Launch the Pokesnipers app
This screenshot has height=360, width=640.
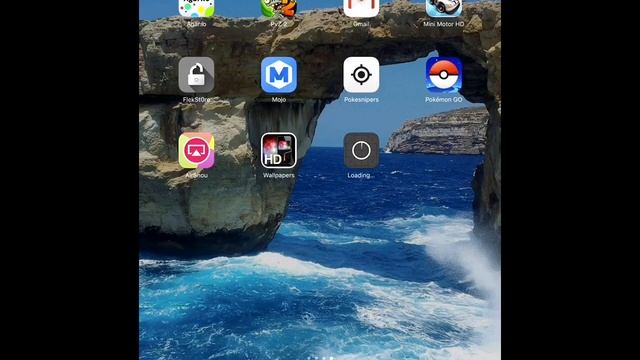[361, 75]
